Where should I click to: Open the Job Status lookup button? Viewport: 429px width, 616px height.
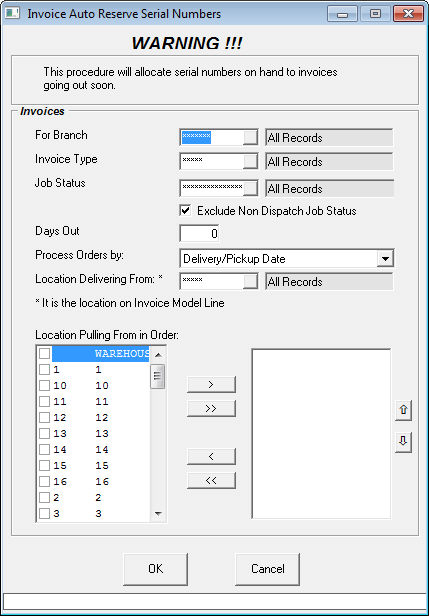(250, 189)
